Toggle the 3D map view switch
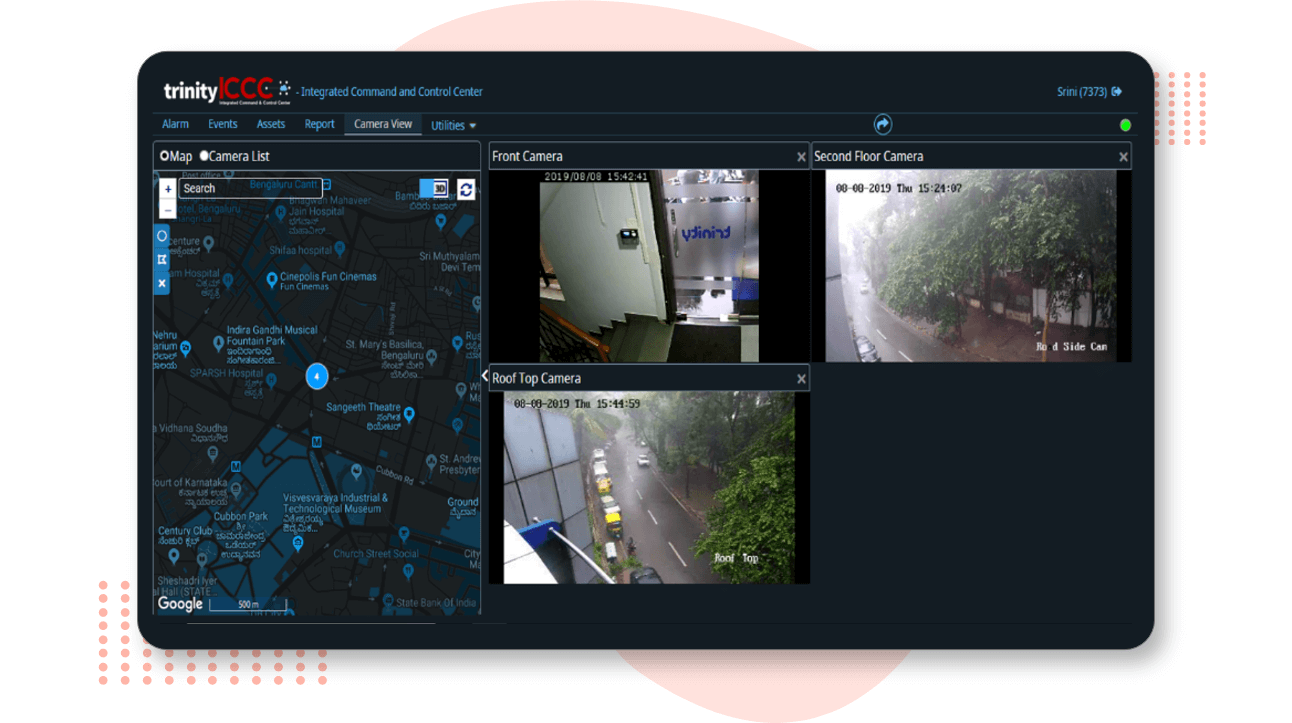This screenshot has width=1292, height=723. [x=434, y=189]
